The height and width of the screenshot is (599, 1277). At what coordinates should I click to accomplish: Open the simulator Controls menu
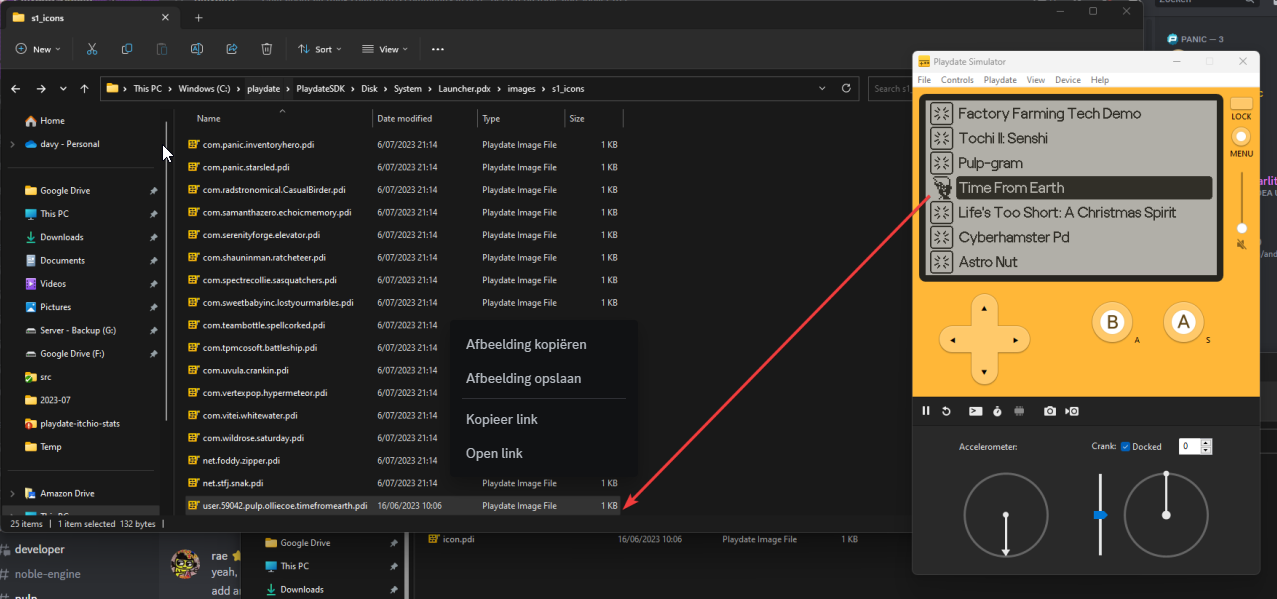click(957, 80)
